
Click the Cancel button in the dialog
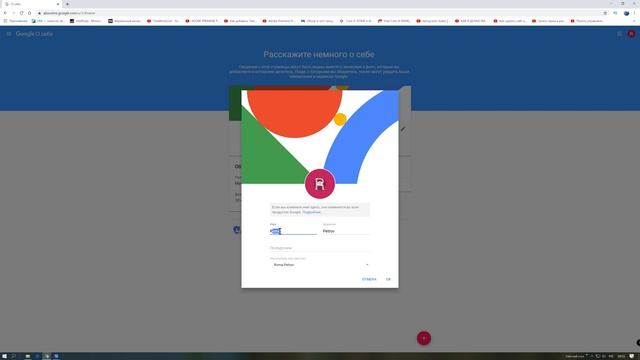(369, 279)
